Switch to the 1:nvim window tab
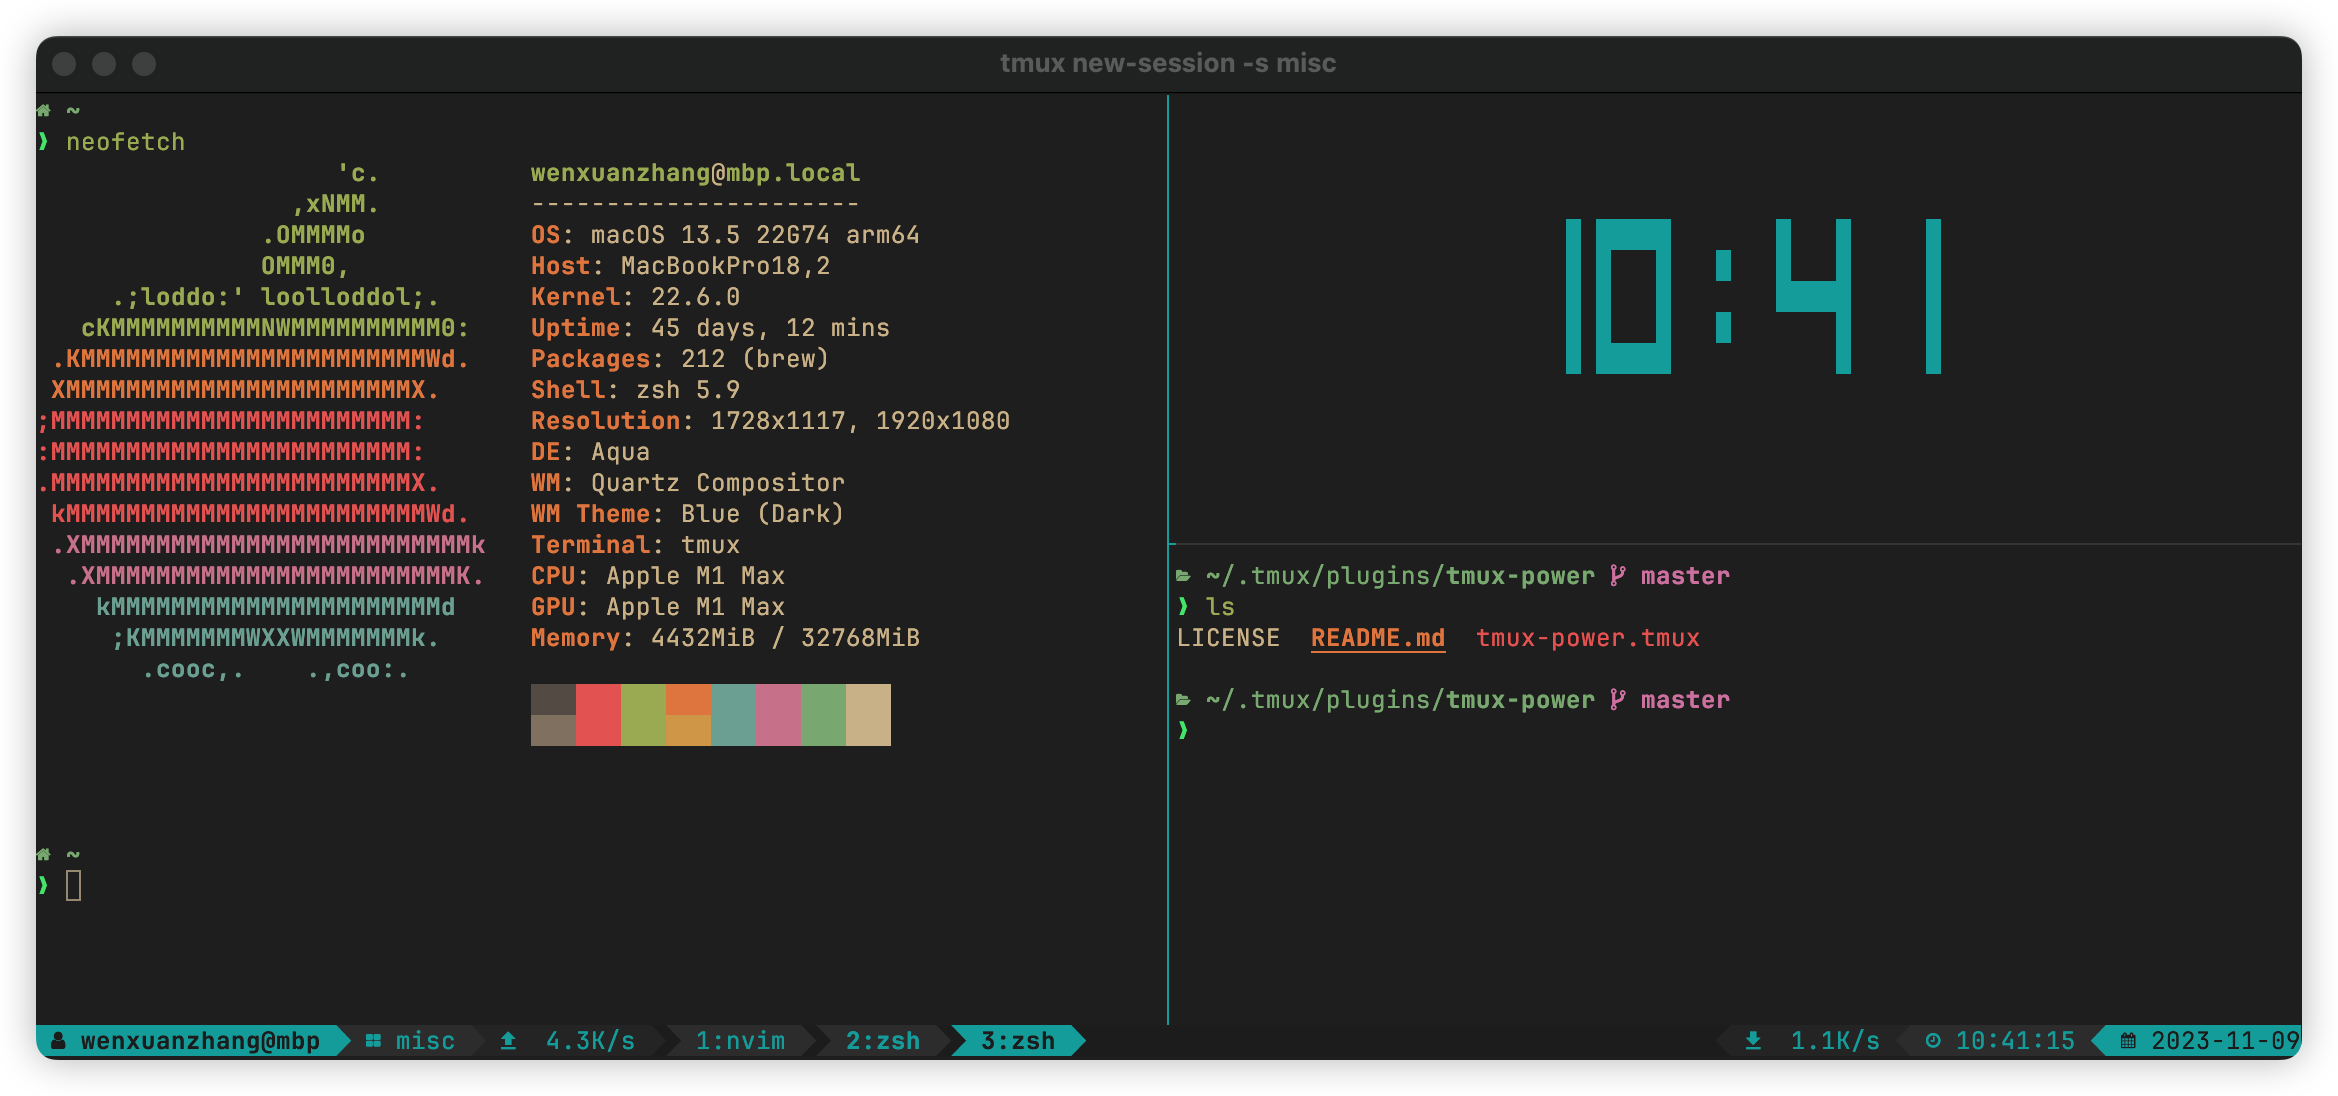The image size is (2338, 1096). [x=740, y=1040]
